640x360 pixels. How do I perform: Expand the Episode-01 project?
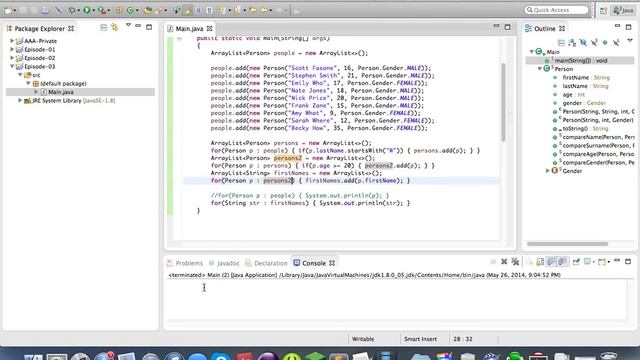click(x=12, y=49)
